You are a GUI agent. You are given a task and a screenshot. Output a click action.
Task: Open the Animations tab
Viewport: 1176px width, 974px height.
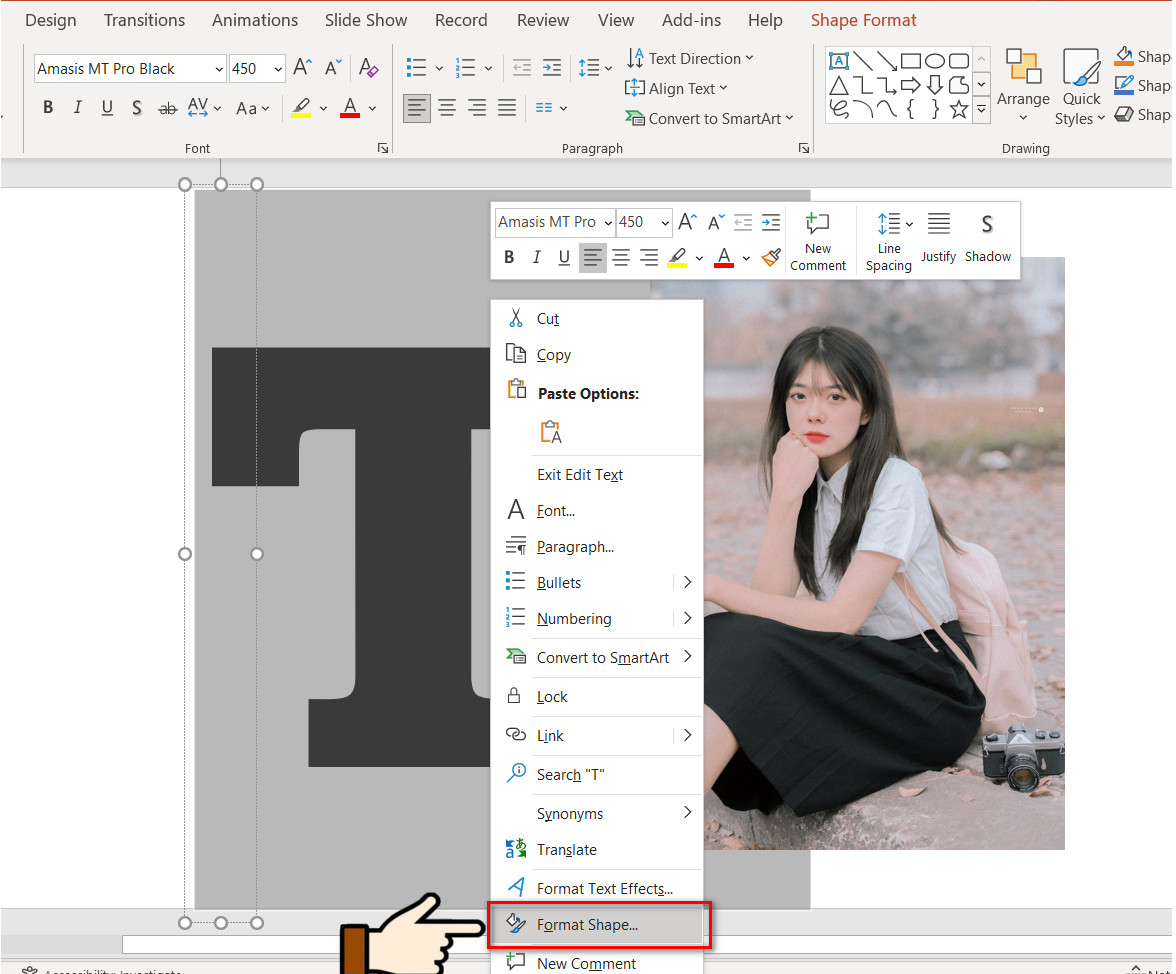254,20
